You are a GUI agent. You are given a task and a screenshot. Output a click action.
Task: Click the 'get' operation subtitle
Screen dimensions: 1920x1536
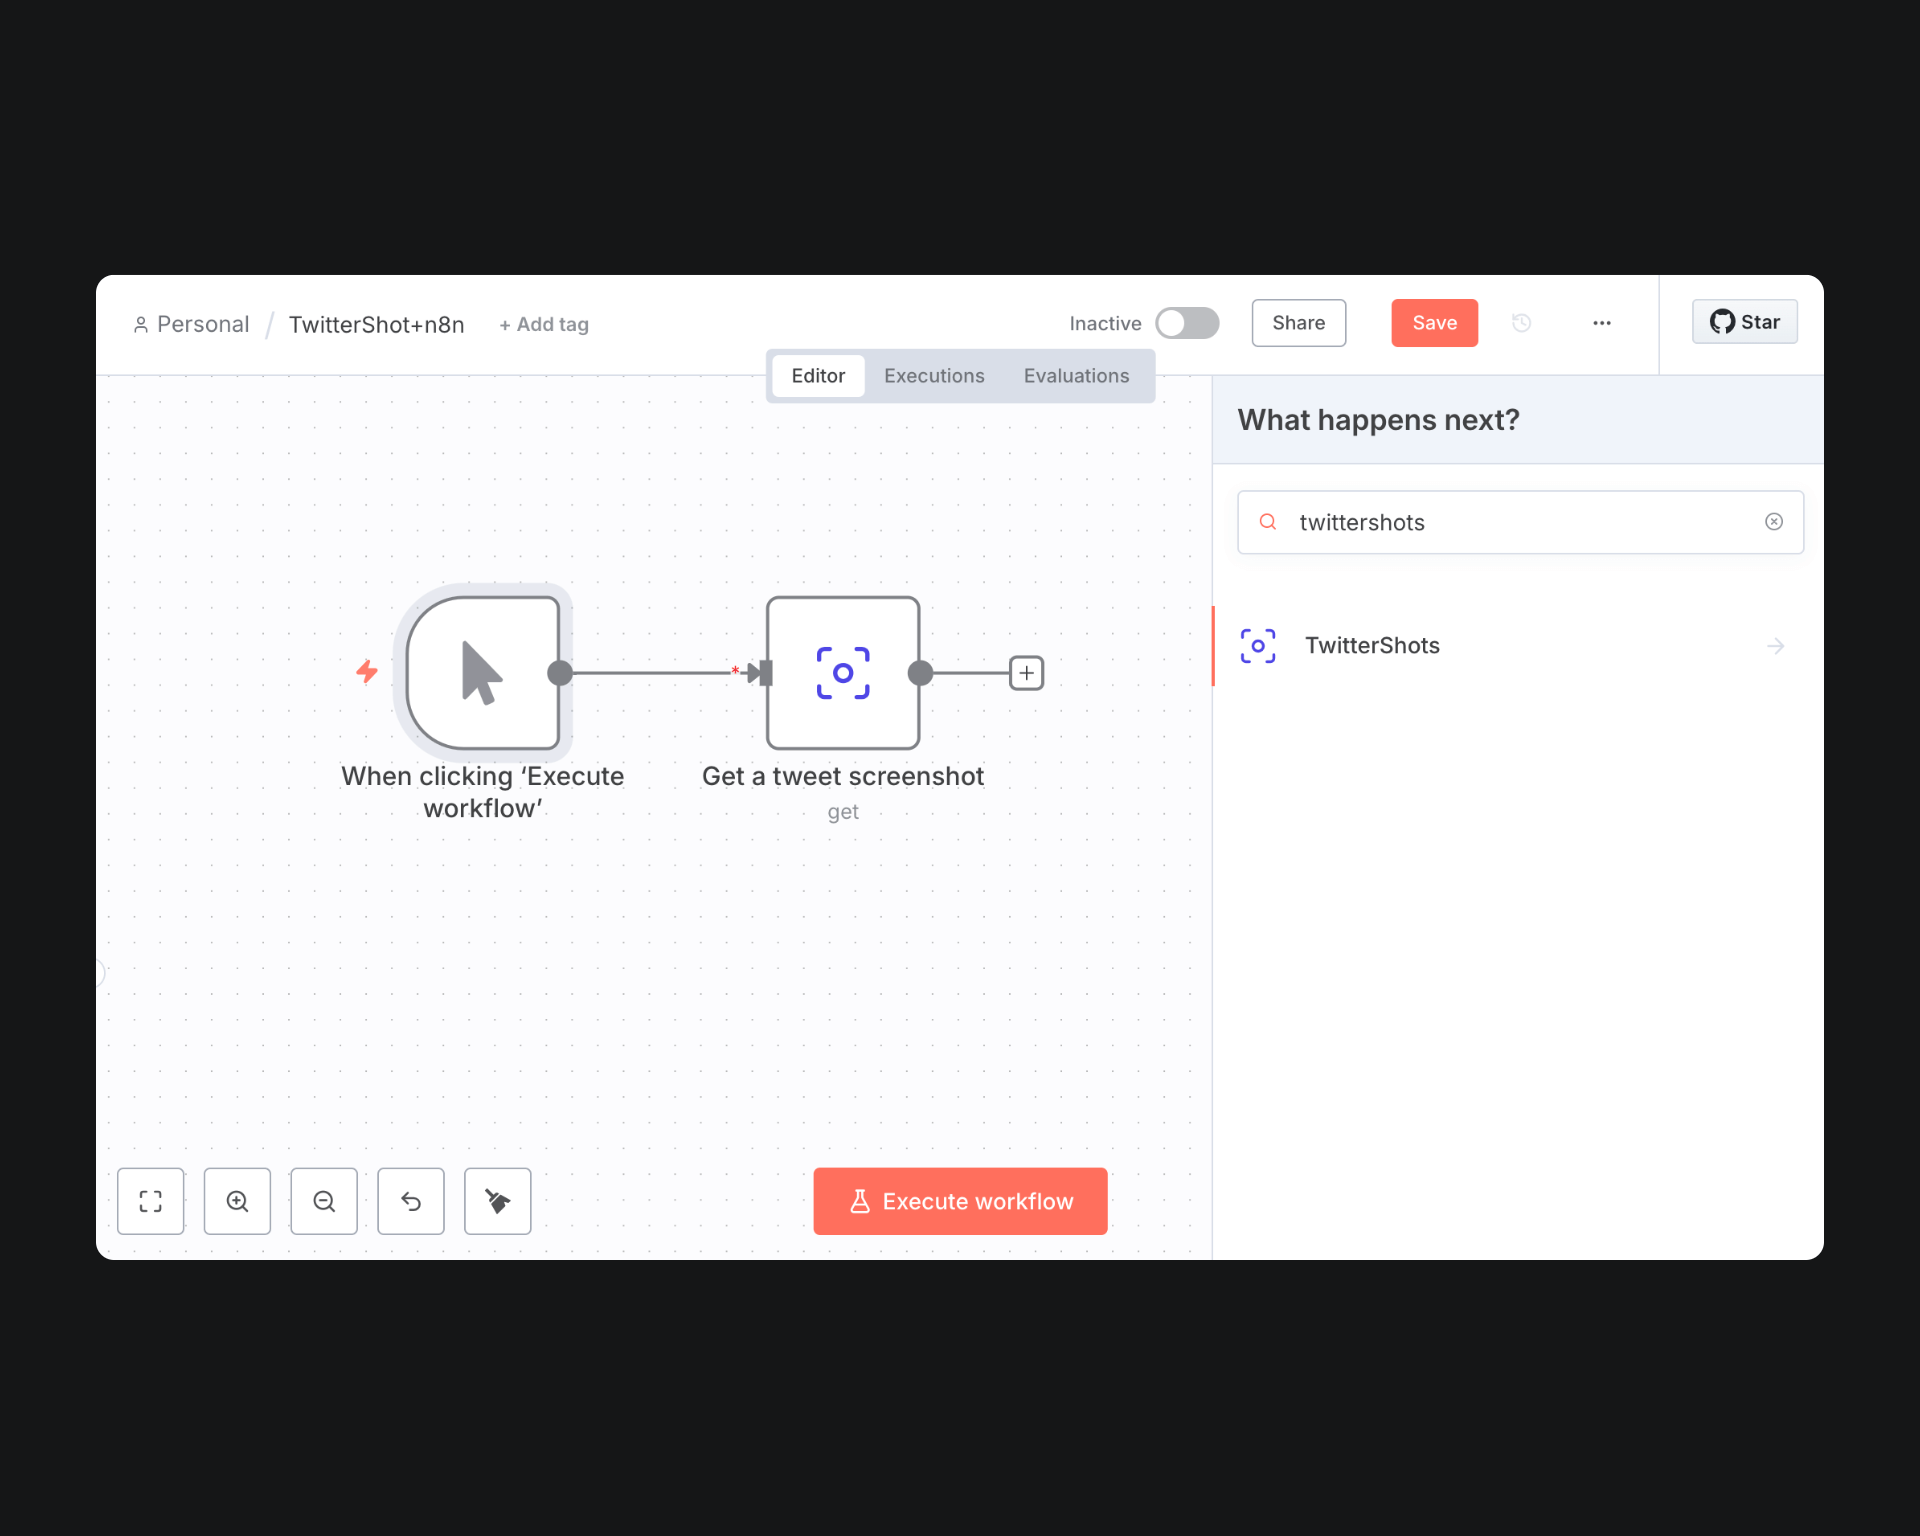[843, 812]
